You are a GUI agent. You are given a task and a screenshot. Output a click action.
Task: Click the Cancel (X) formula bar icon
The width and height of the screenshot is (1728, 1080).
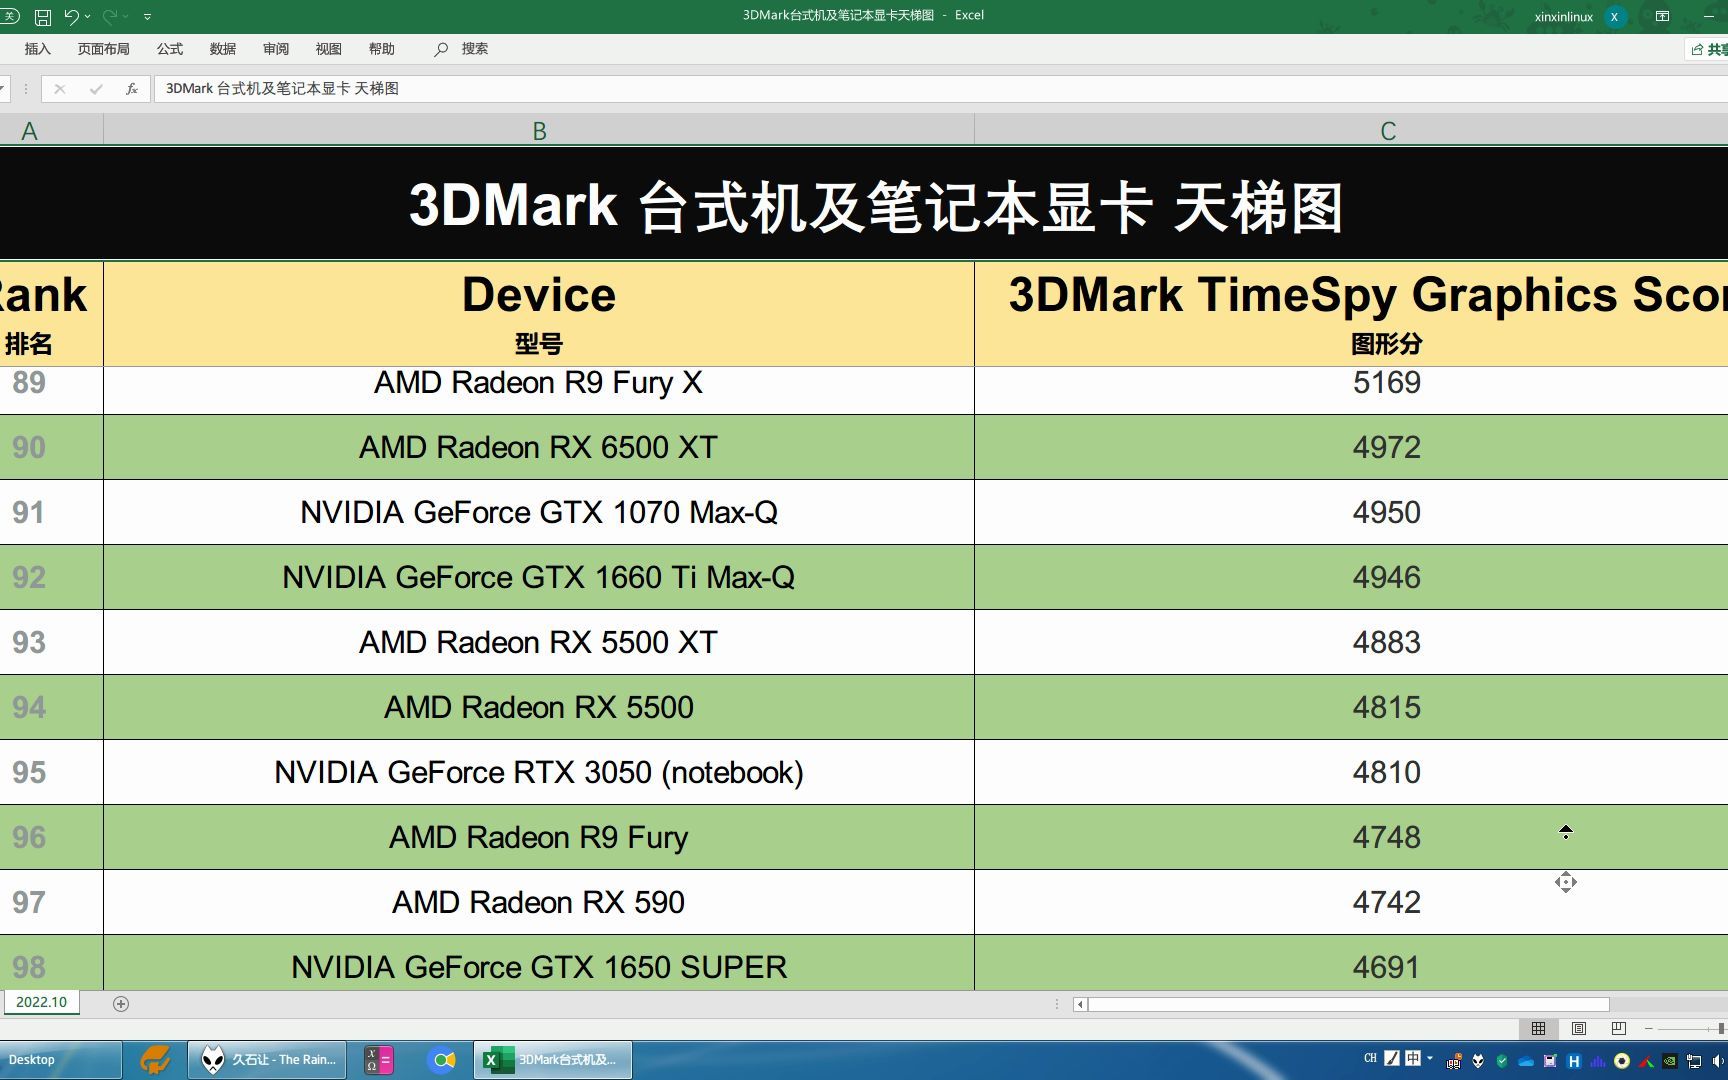tap(60, 89)
